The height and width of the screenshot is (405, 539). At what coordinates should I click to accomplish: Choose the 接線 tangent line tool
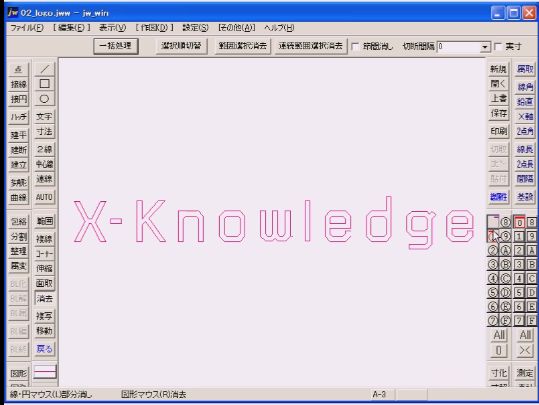19,84
